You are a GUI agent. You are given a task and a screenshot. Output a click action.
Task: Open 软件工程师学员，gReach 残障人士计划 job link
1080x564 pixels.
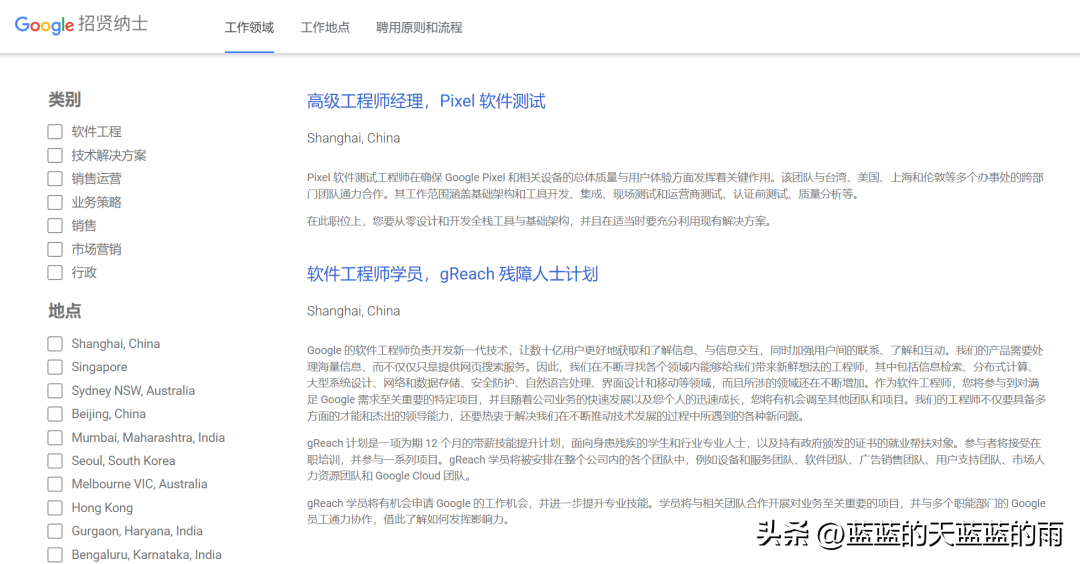pyautogui.click(x=452, y=274)
